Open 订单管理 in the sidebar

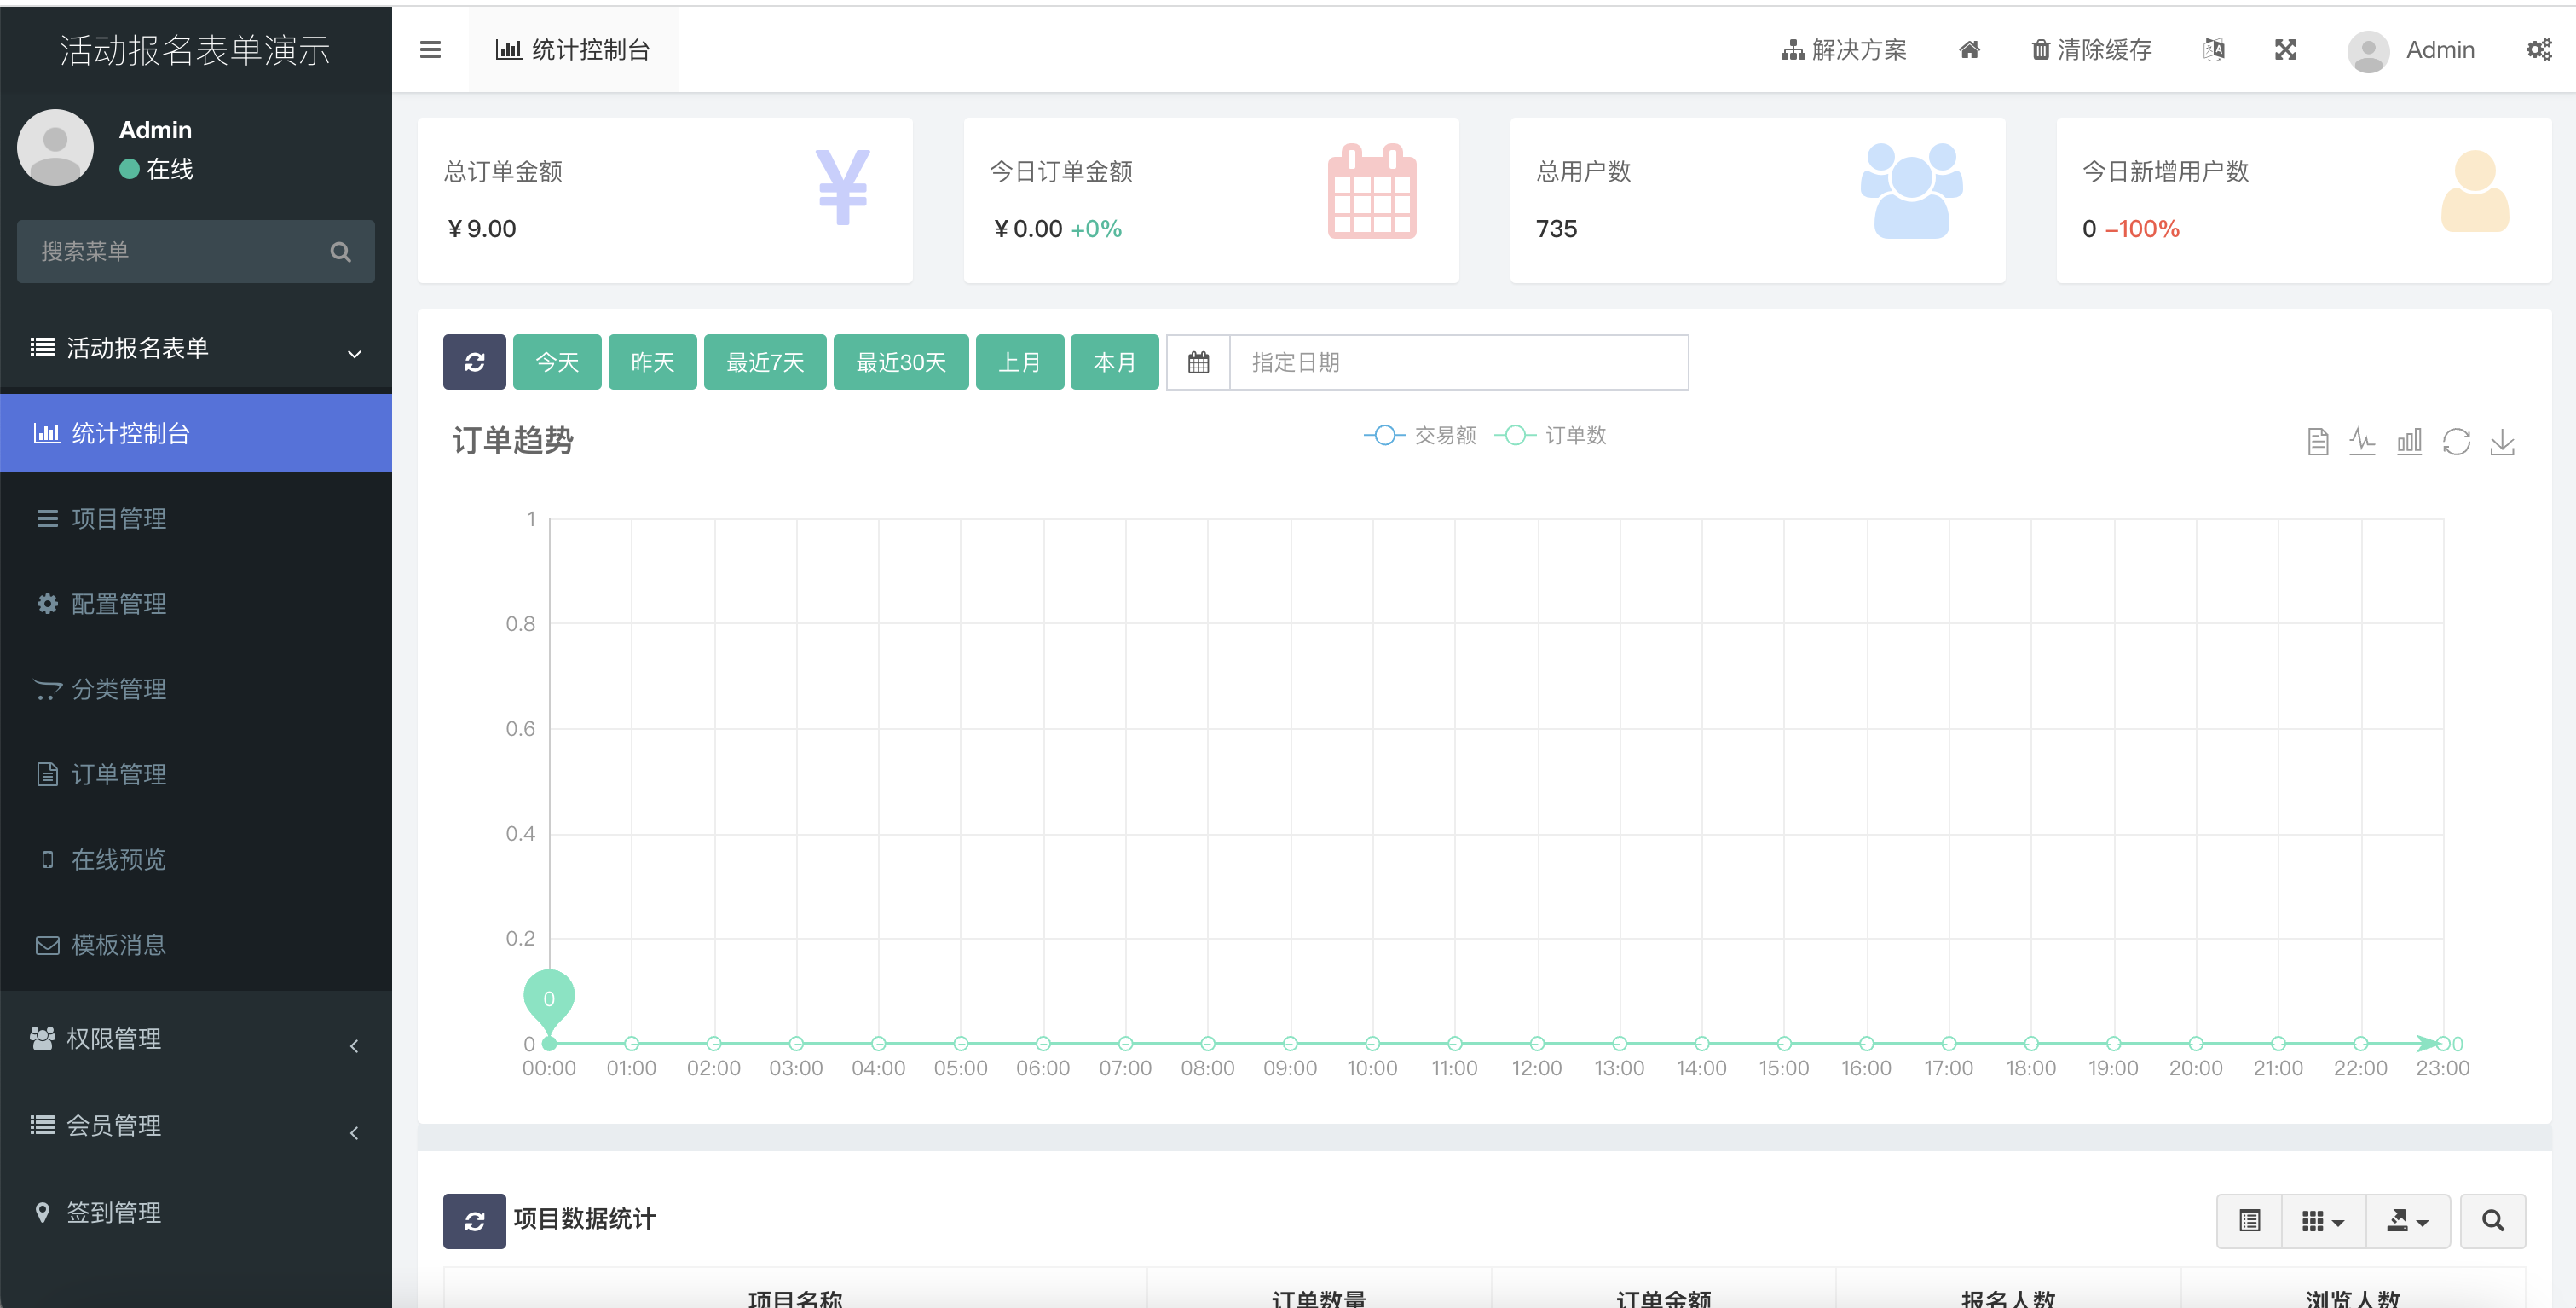(118, 774)
